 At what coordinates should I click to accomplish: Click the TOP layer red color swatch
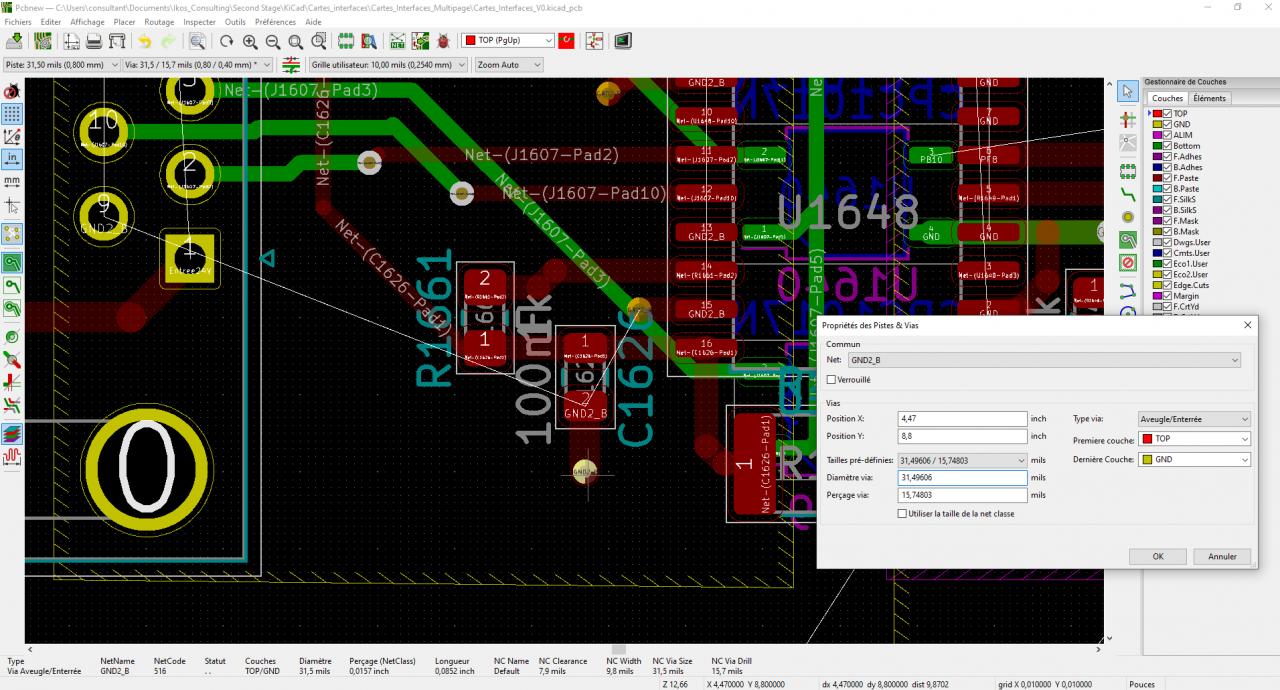point(1158,114)
